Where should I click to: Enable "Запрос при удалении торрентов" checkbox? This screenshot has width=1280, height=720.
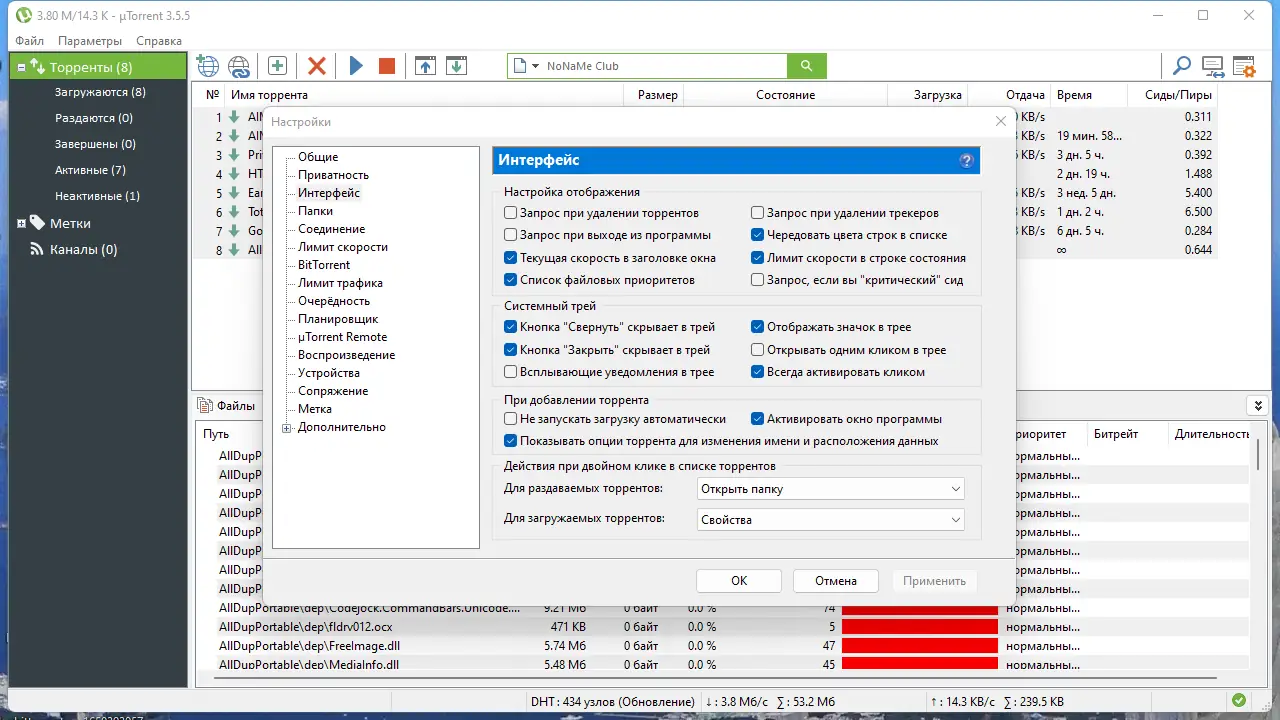click(511, 213)
